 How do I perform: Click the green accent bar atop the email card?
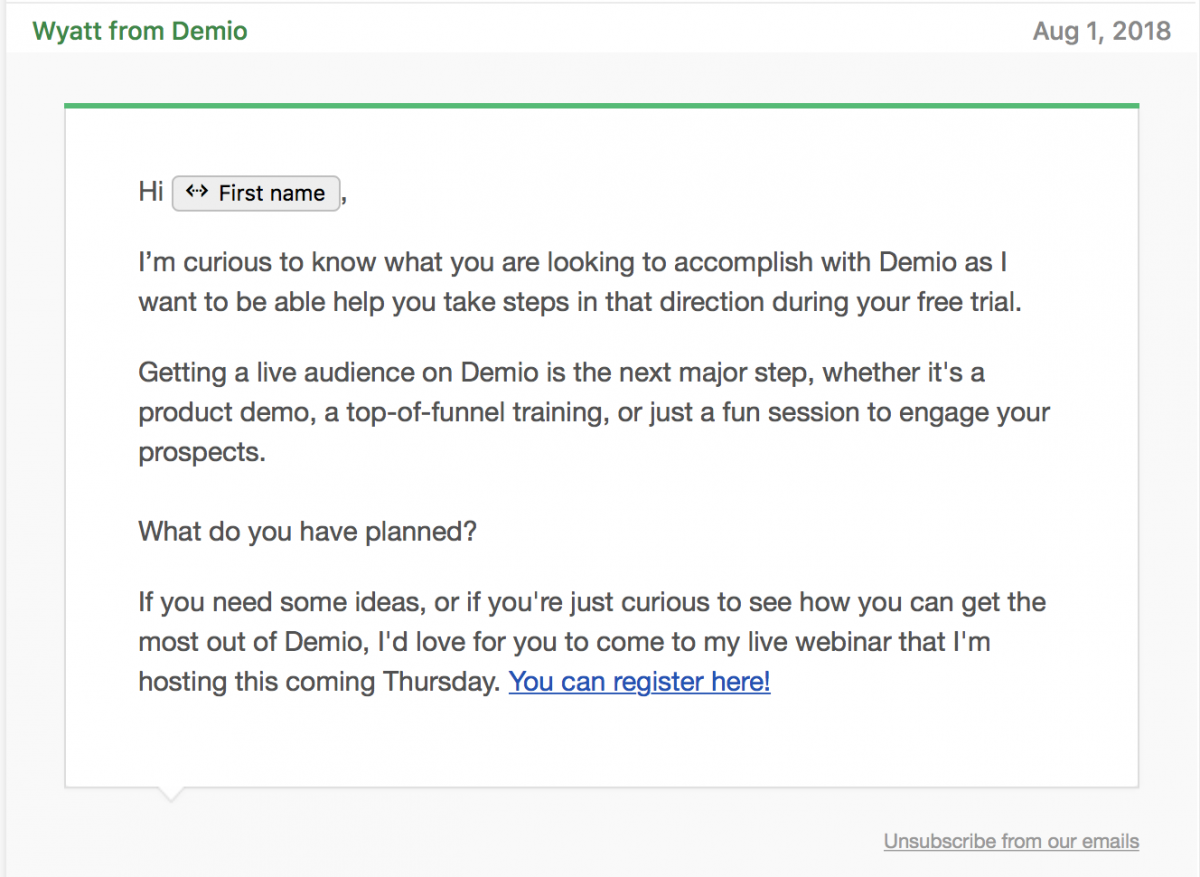point(600,103)
